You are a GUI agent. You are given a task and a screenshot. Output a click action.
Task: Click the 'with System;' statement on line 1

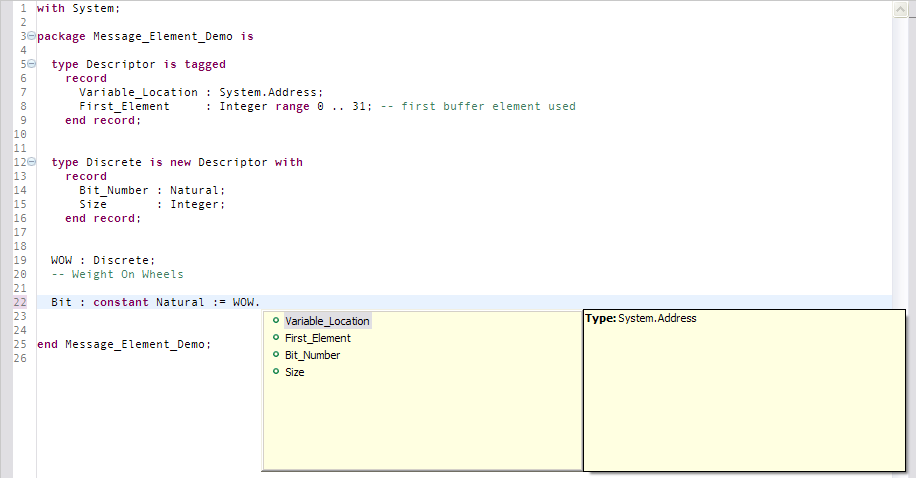pos(78,8)
